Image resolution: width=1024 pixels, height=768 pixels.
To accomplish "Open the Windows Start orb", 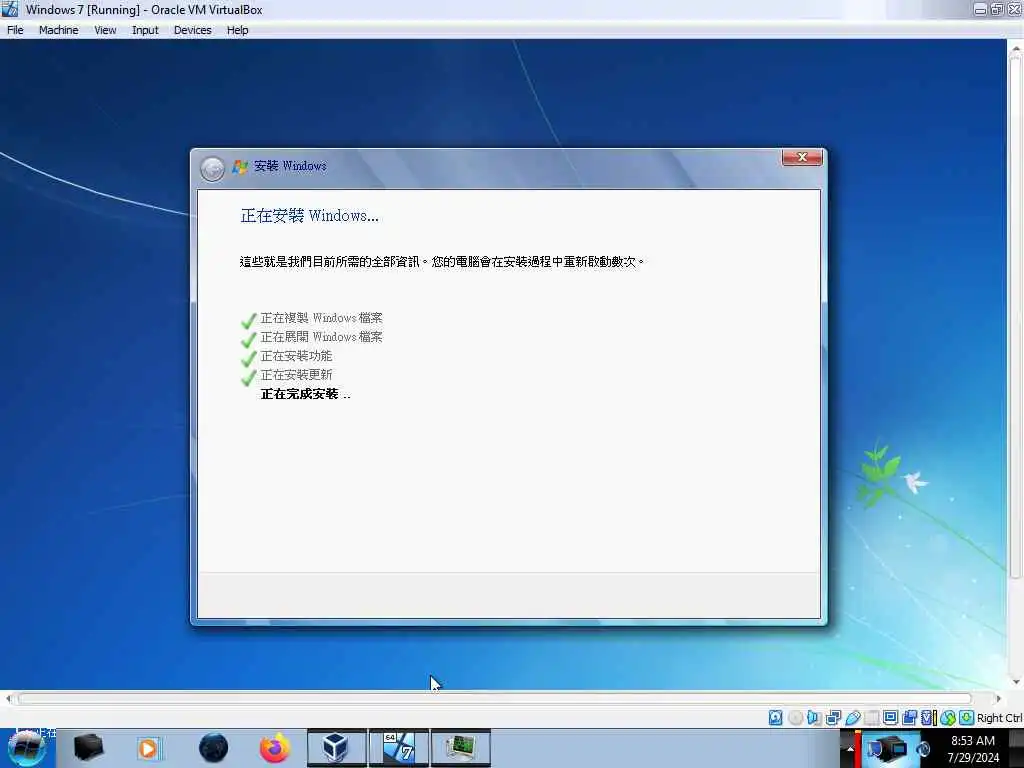I will pyautogui.click(x=27, y=748).
